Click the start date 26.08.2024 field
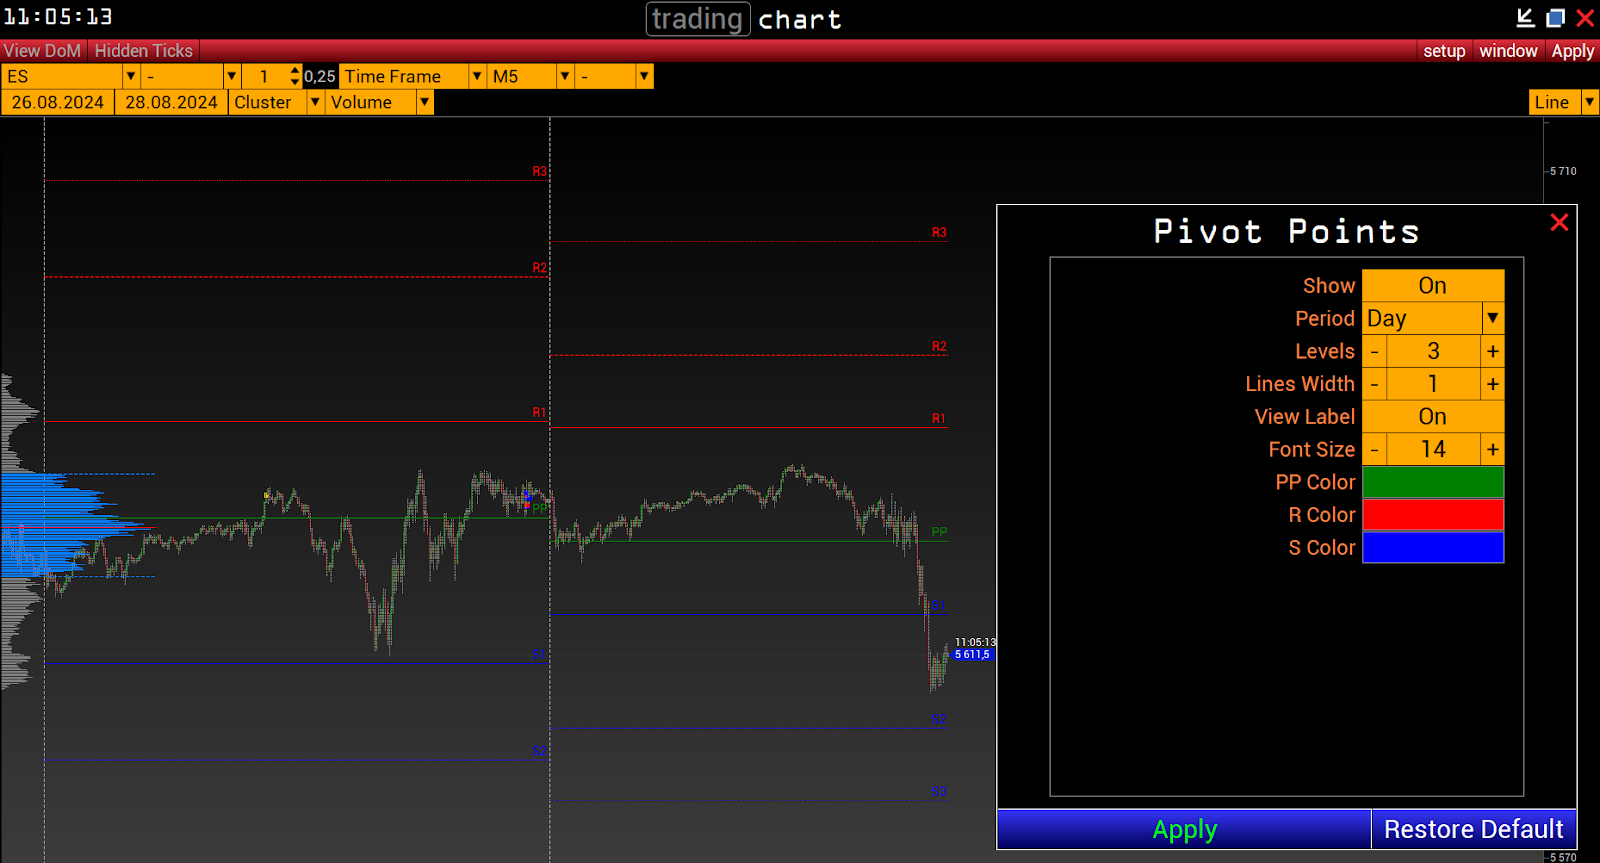This screenshot has width=1600, height=863. click(58, 102)
